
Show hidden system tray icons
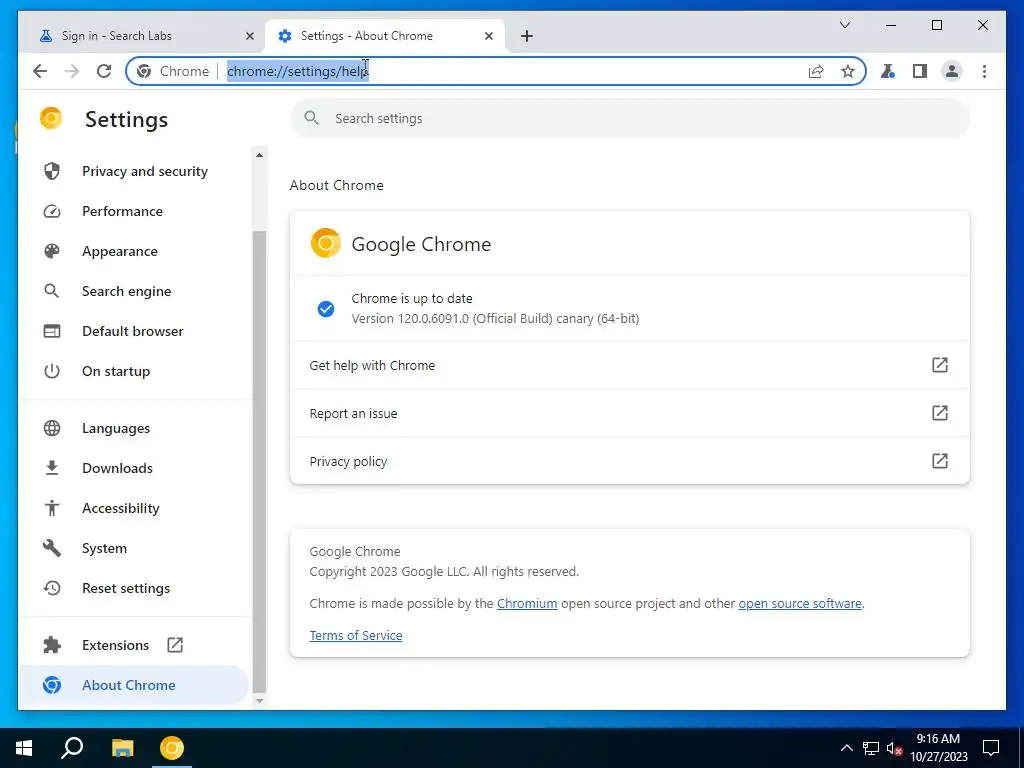tap(846, 748)
